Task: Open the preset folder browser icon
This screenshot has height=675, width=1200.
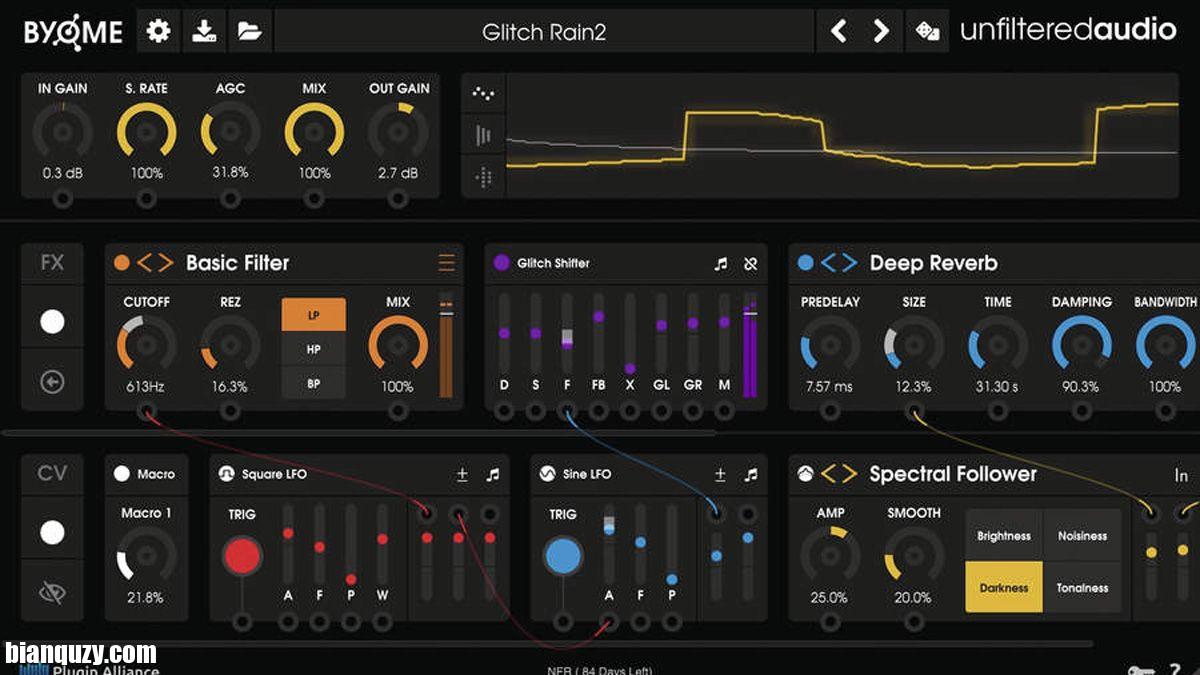Action: 250,31
